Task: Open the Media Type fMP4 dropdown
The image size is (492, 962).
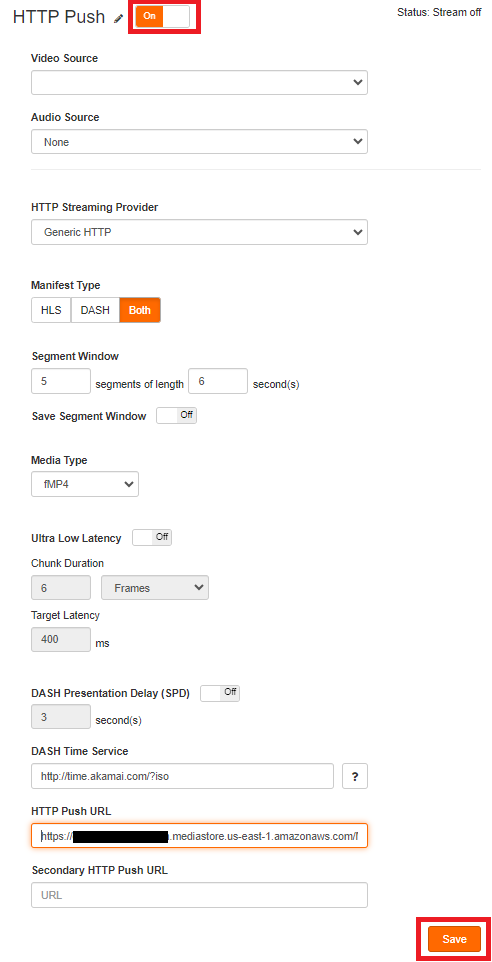Action: coord(85,484)
